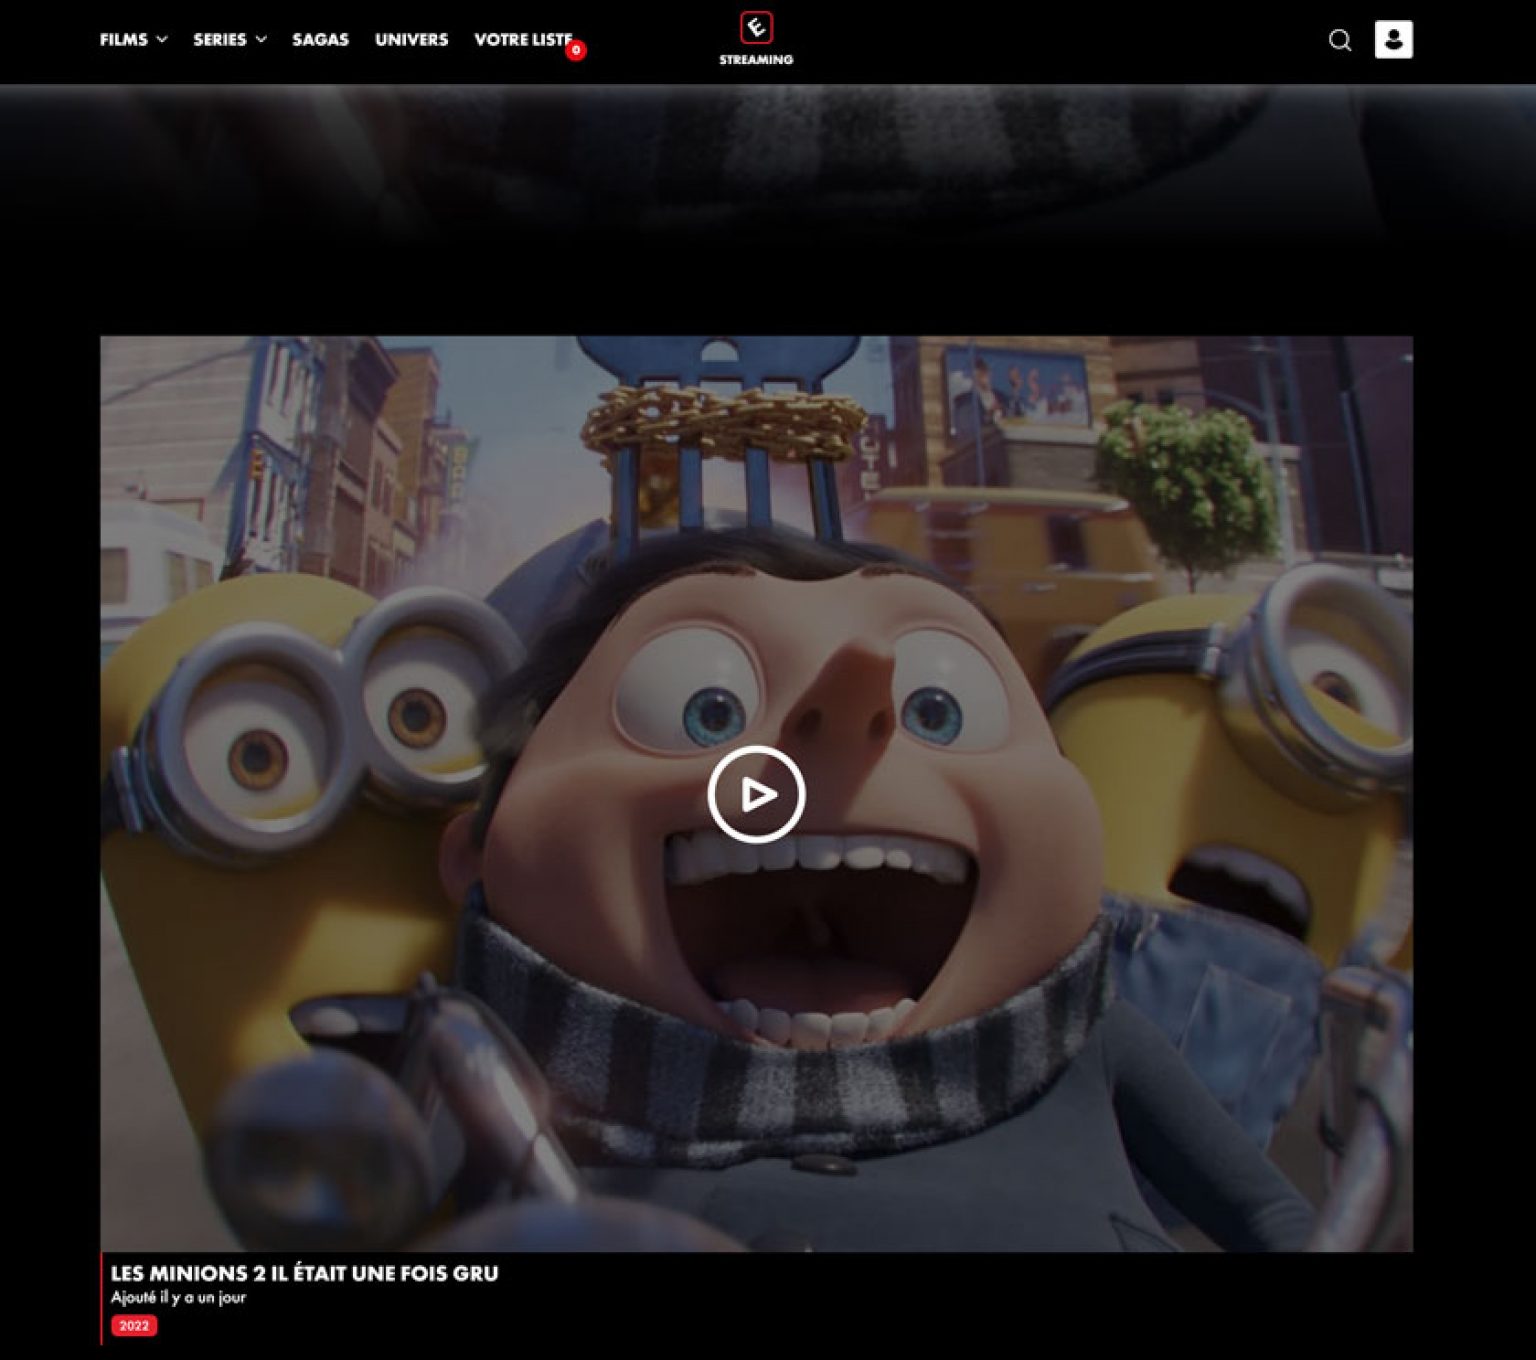Screen dimensions: 1536x1360
Task: Click the Les Minions 2 title link
Action: pos(304,1273)
